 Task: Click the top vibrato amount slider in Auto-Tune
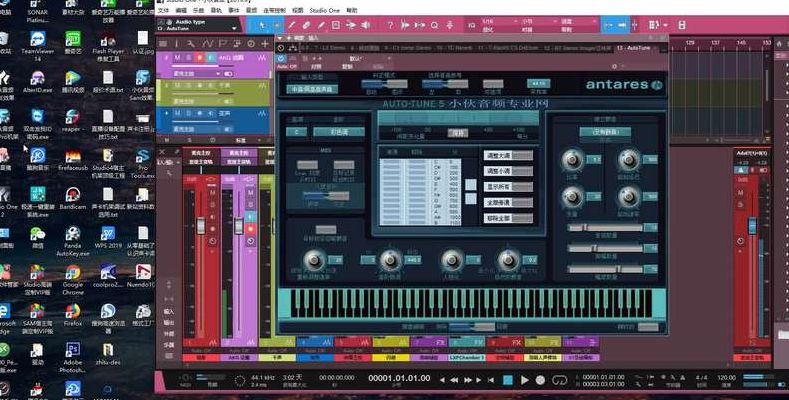(x=605, y=227)
